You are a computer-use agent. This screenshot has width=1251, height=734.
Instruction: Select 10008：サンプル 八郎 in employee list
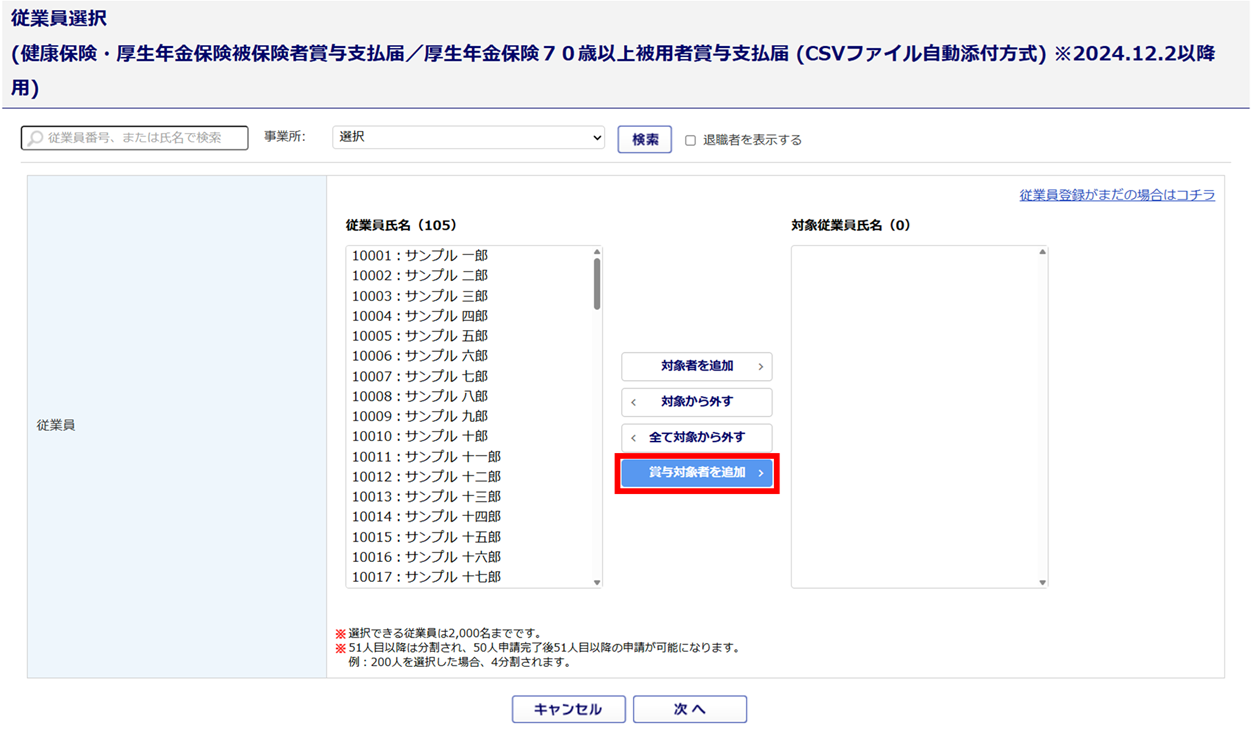pyautogui.click(x=469, y=396)
